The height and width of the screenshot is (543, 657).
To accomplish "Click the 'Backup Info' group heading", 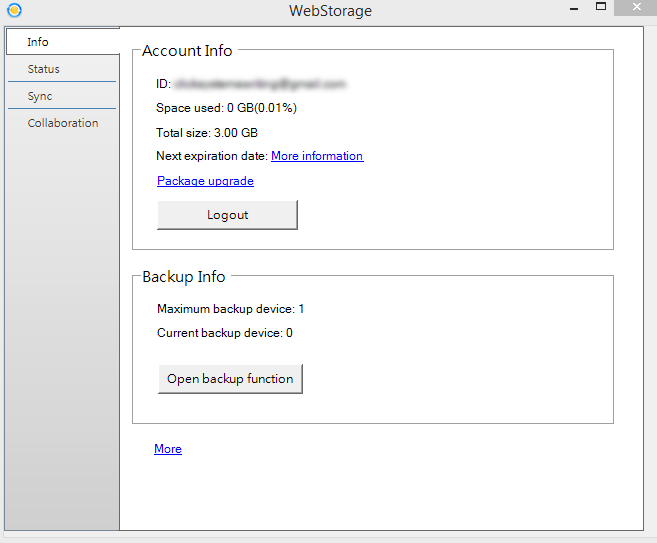I will coord(184,277).
